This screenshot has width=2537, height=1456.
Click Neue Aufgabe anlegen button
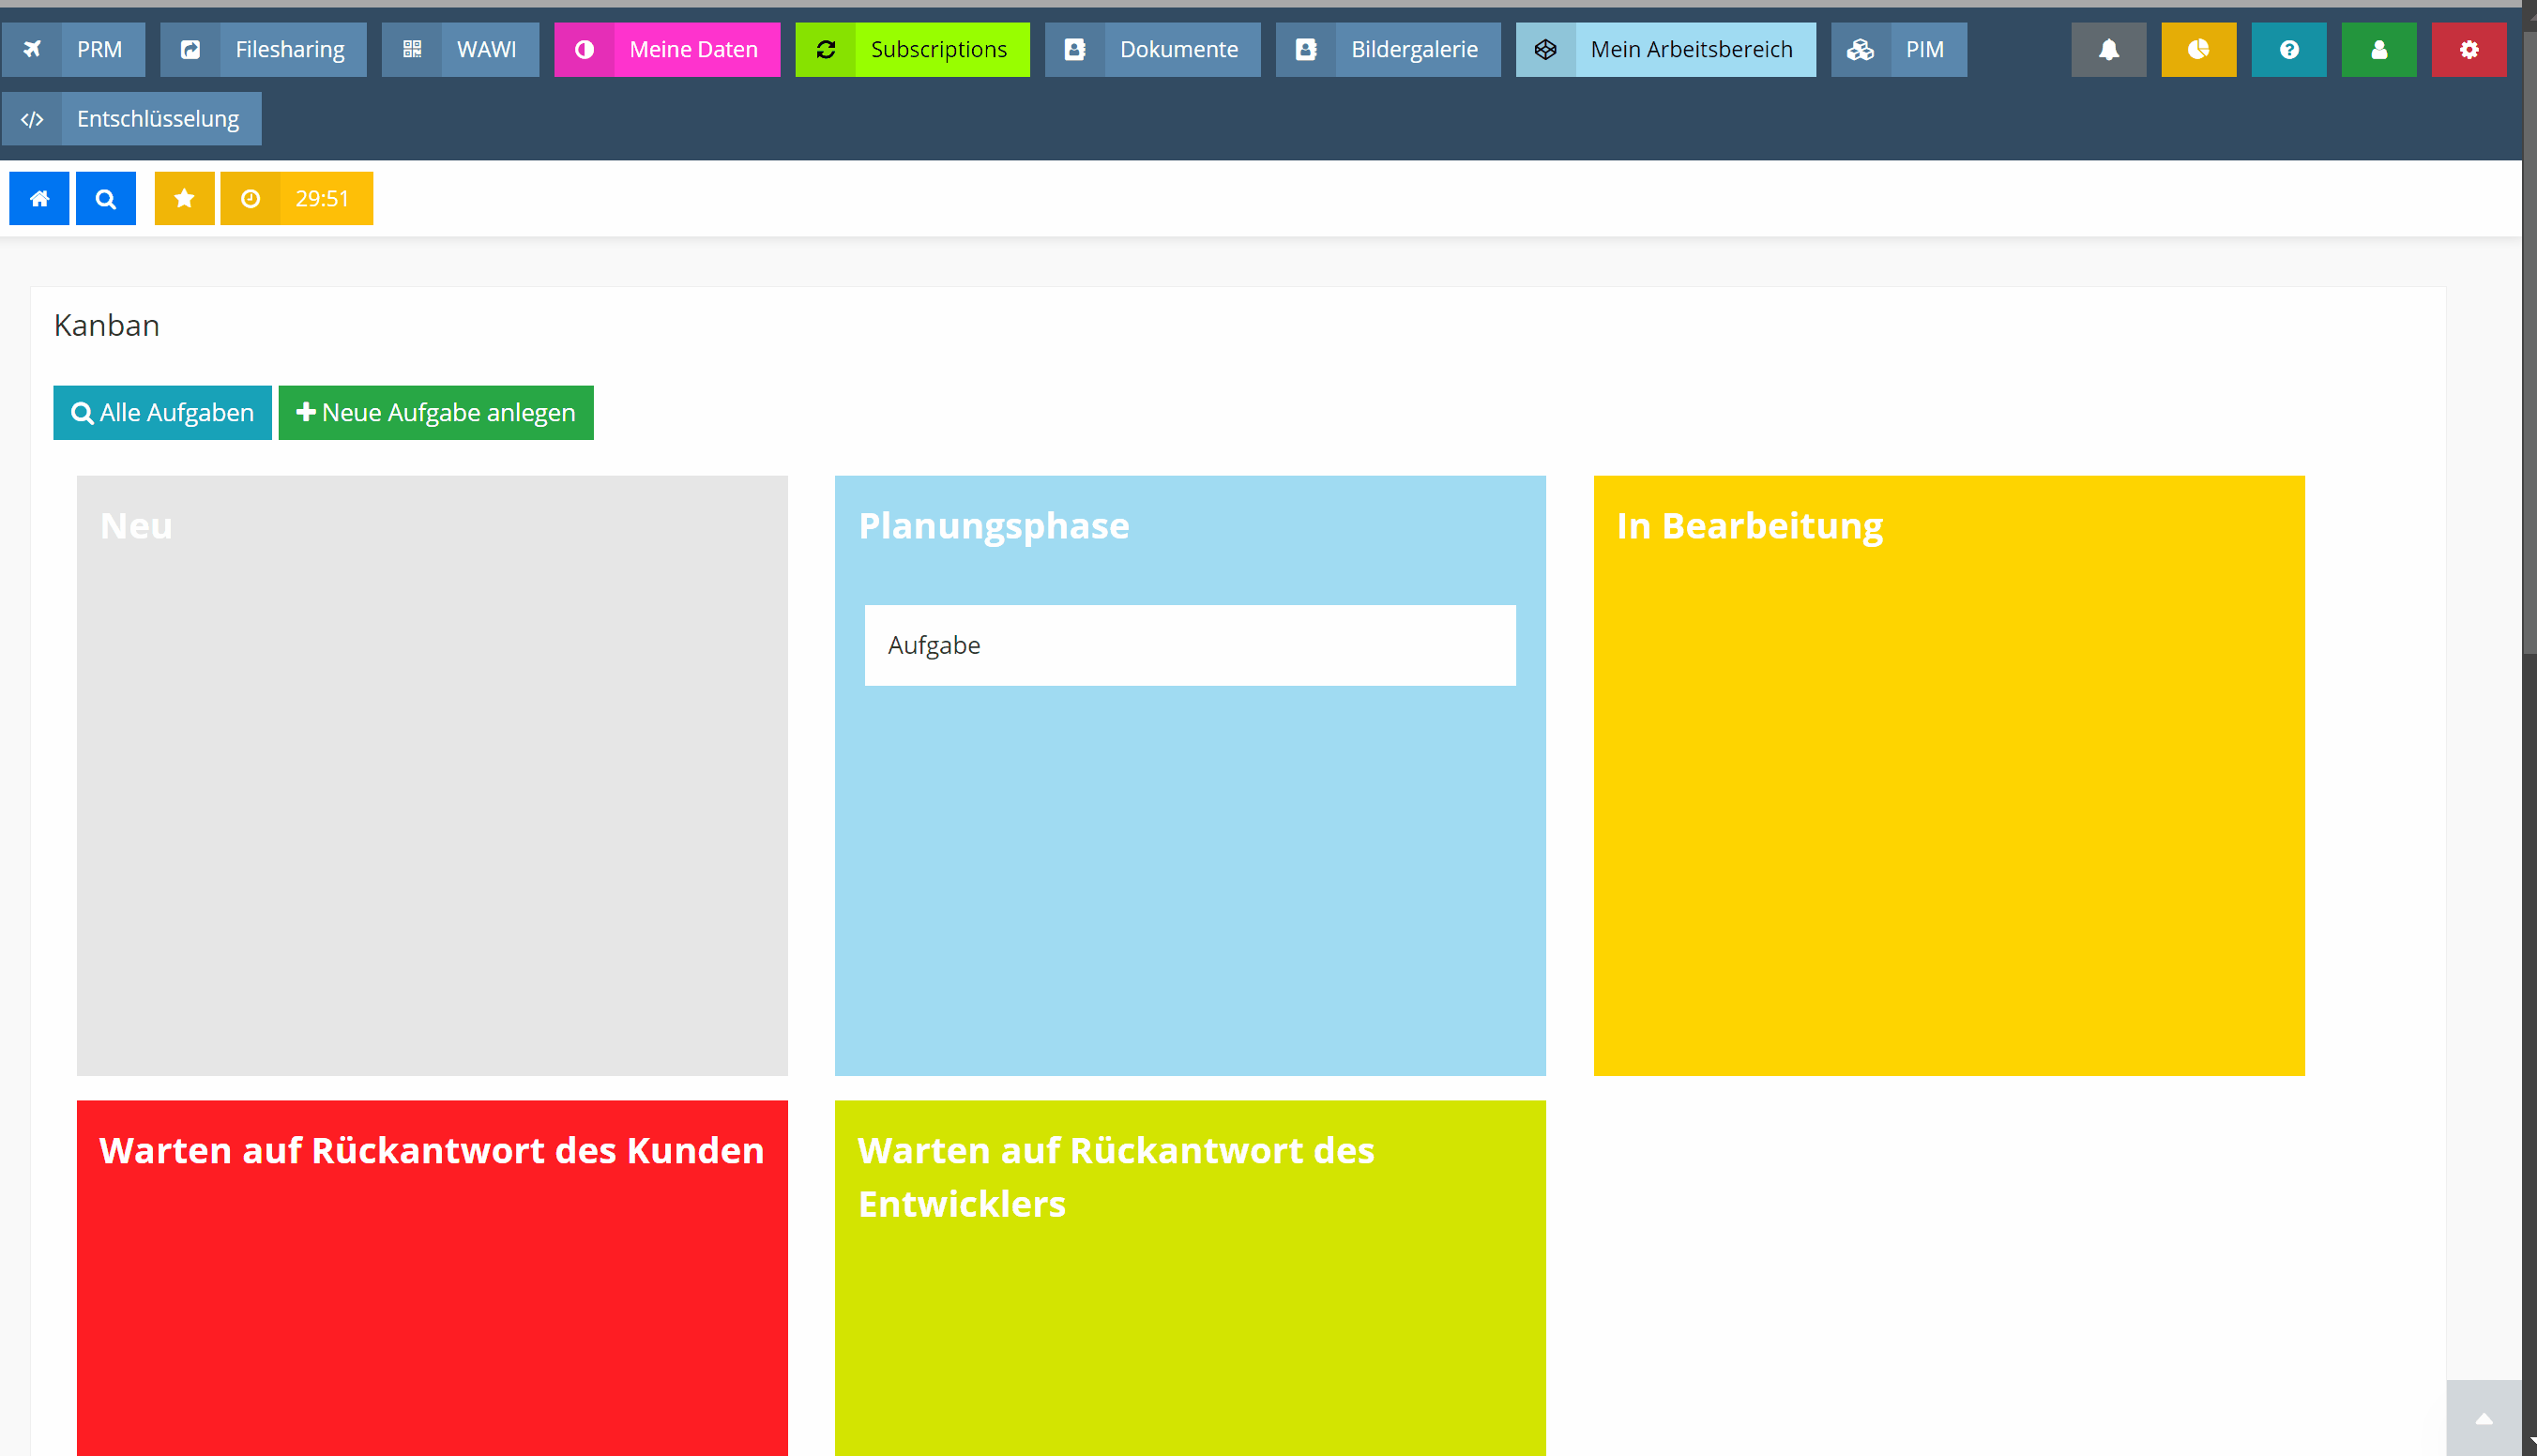coord(436,412)
